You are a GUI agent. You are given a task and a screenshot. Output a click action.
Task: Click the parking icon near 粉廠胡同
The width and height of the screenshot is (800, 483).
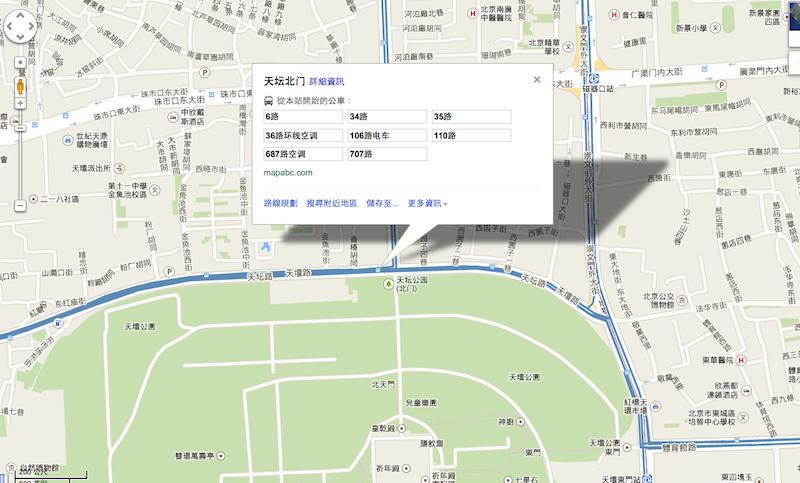pyautogui.click(x=169, y=272)
